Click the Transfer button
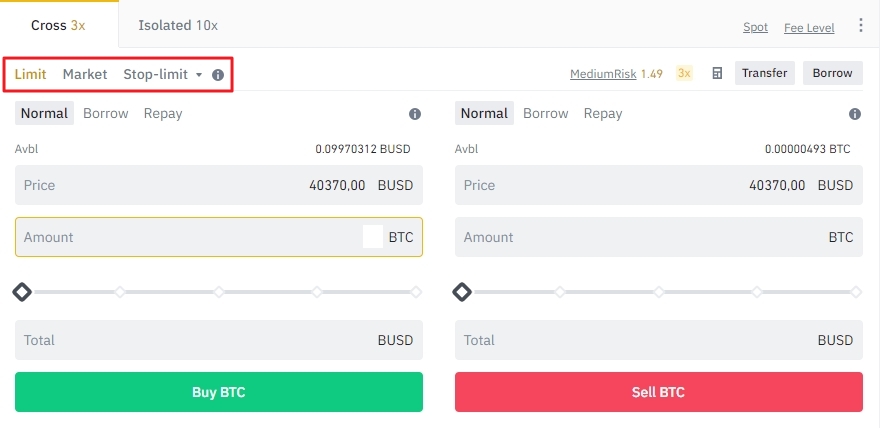The width and height of the screenshot is (880, 428). pyautogui.click(x=765, y=73)
